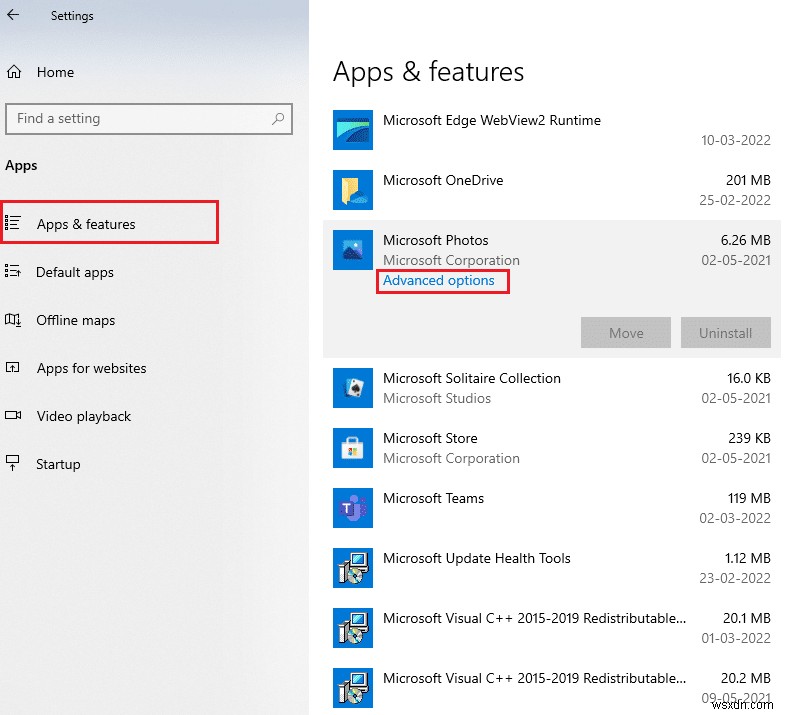Focus the Find a setting search box
The image size is (785, 715).
pos(149,119)
